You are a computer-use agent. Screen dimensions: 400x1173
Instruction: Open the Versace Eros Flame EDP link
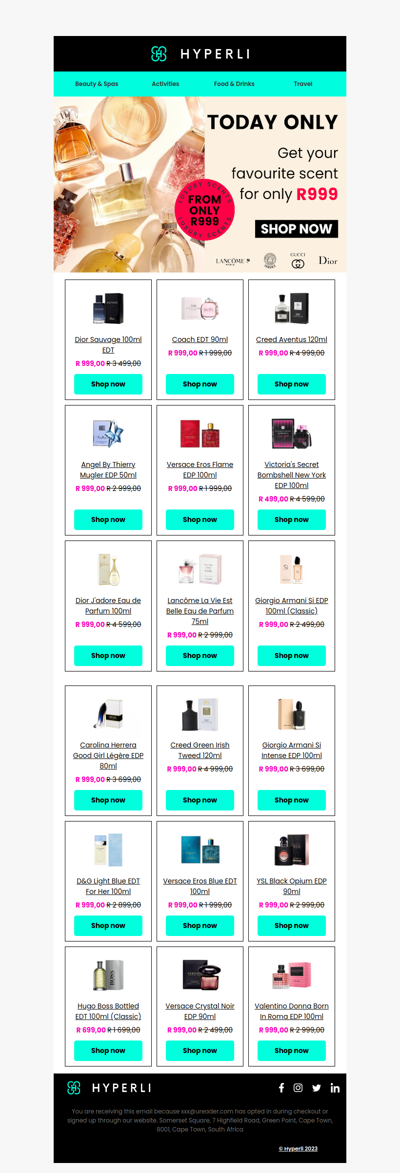point(200,470)
